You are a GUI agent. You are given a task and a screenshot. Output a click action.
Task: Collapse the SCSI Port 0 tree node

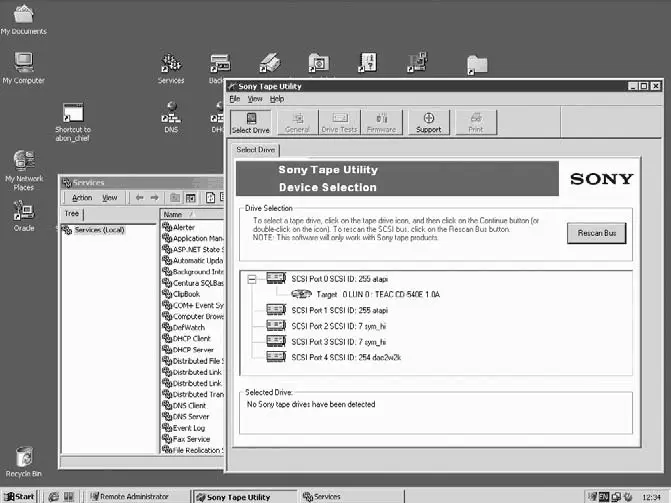tap(252, 279)
